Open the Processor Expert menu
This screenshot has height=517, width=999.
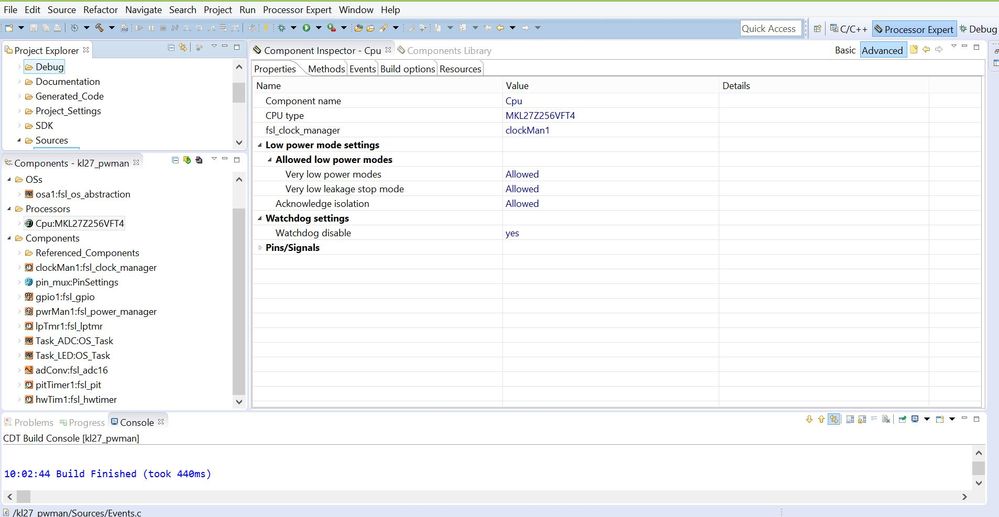[297, 10]
